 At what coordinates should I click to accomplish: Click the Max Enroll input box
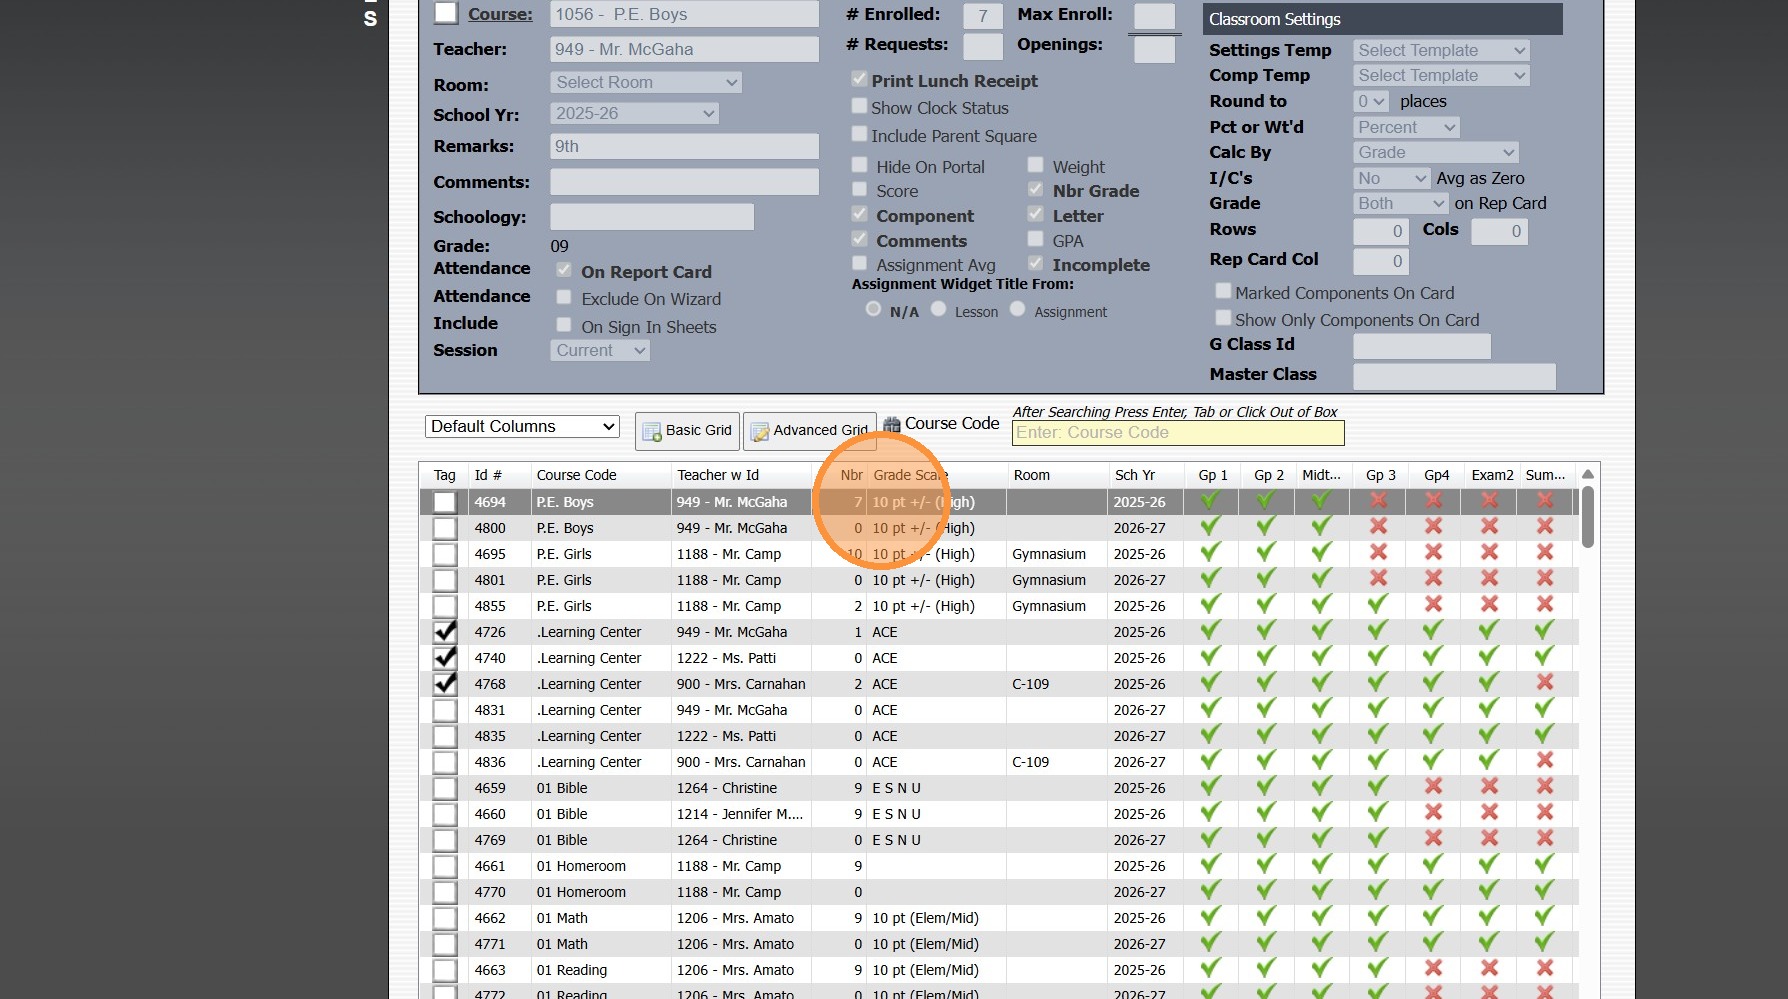pos(1154,16)
